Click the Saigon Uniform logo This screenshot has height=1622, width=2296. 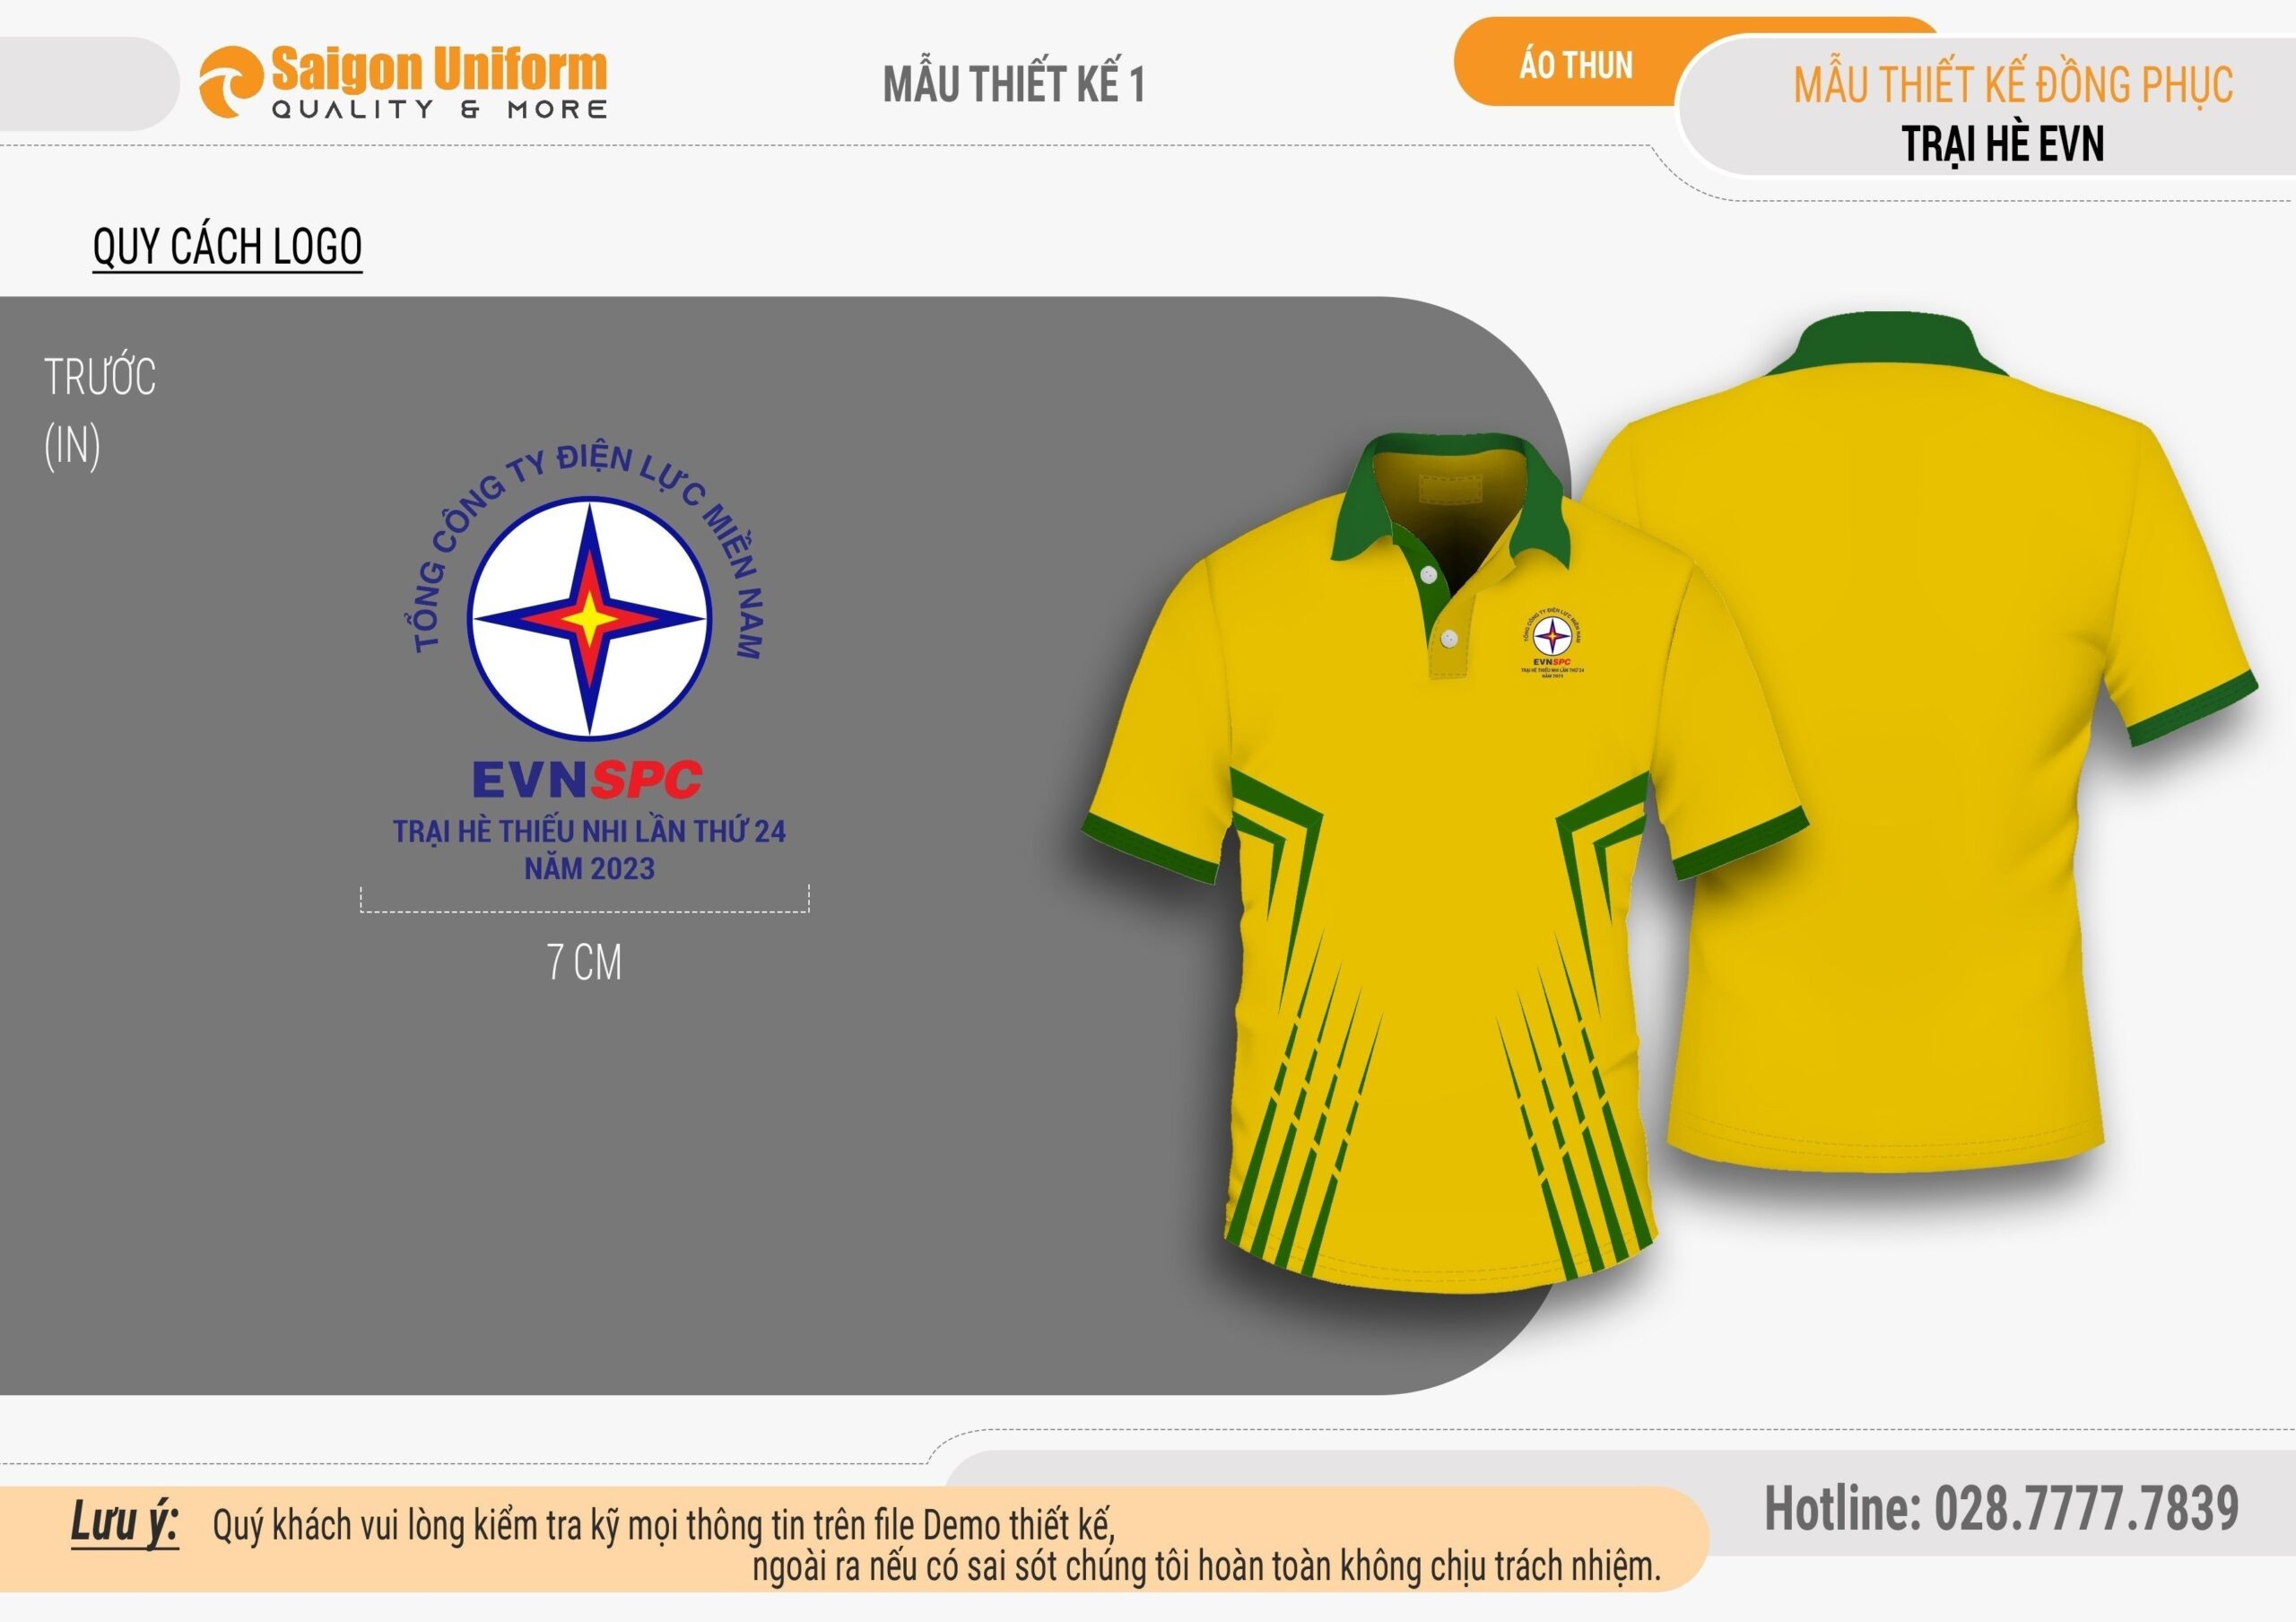(x=403, y=82)
